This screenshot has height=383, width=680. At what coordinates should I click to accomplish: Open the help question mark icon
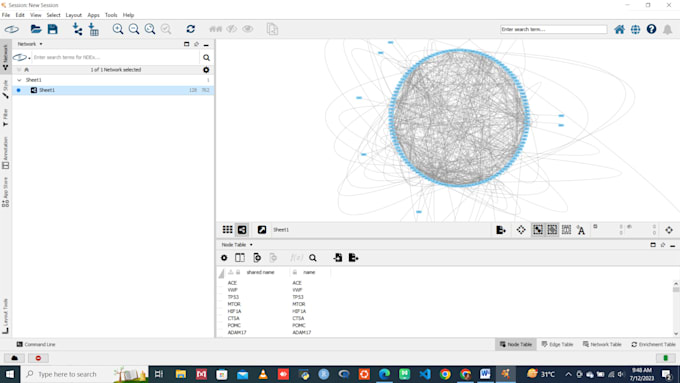pos(651,29)
